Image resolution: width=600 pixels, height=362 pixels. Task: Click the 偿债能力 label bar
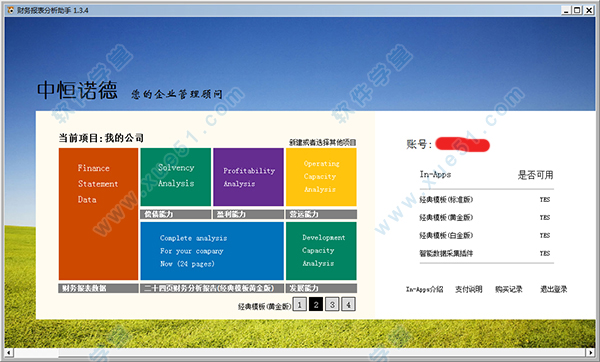coord(176,214)
